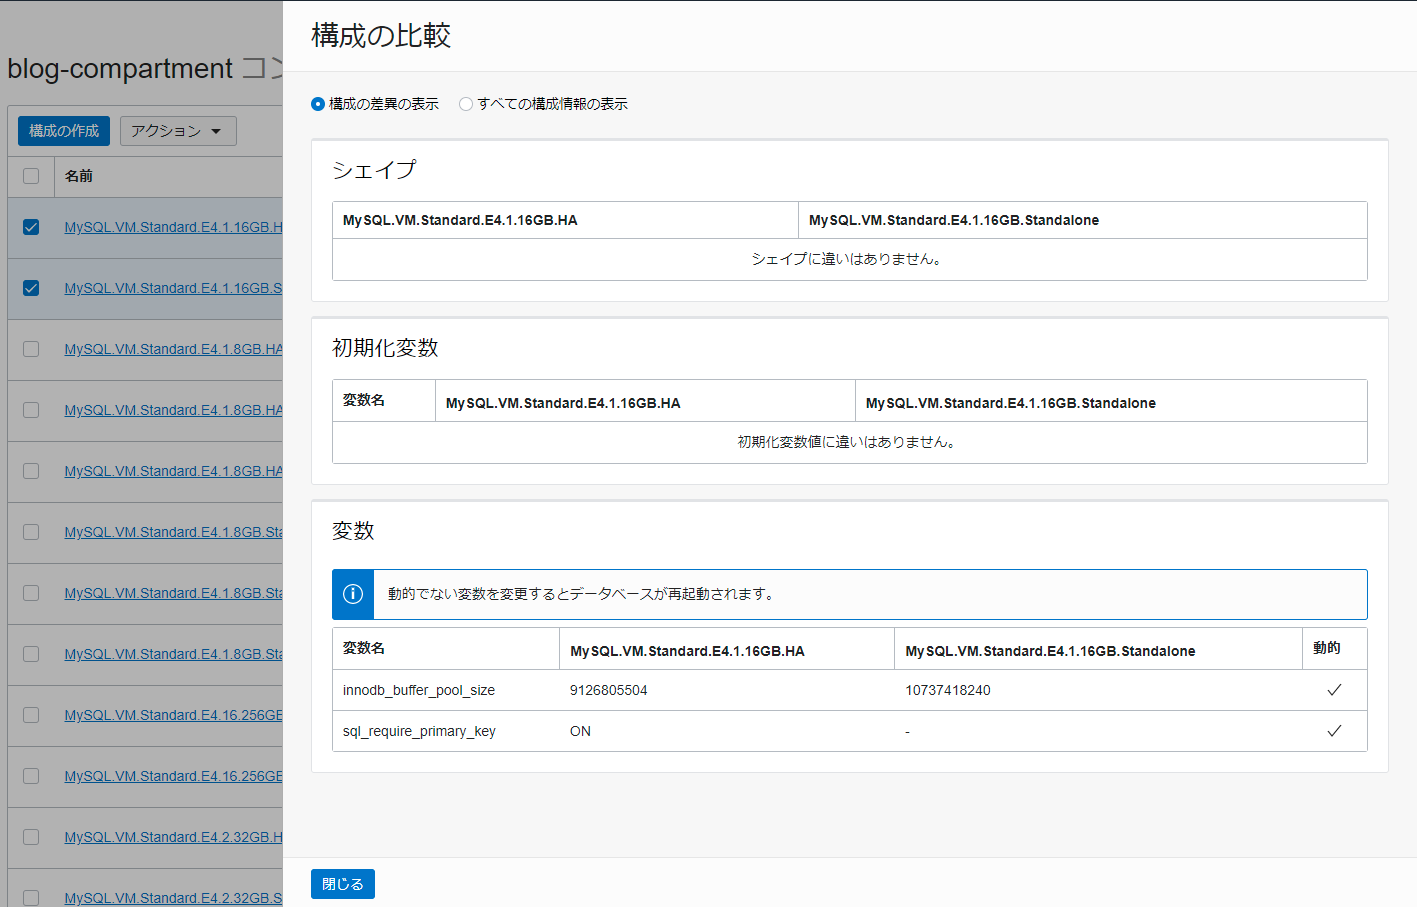
Task: Click the blog-compartment page heading
Action: (x=145, y=68)
